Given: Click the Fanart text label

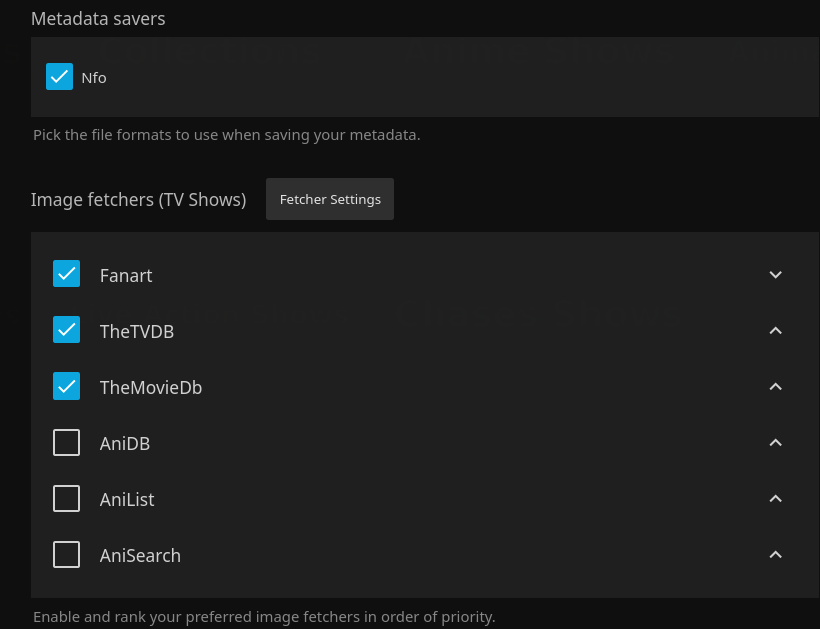Looking at the screenshot, I should 126,276.
